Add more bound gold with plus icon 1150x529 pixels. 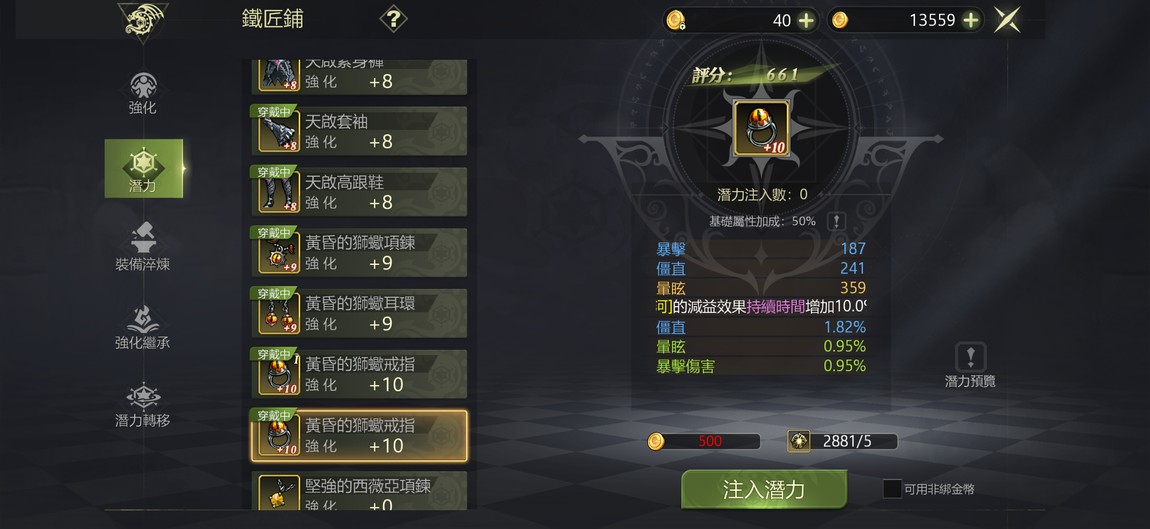806,21
